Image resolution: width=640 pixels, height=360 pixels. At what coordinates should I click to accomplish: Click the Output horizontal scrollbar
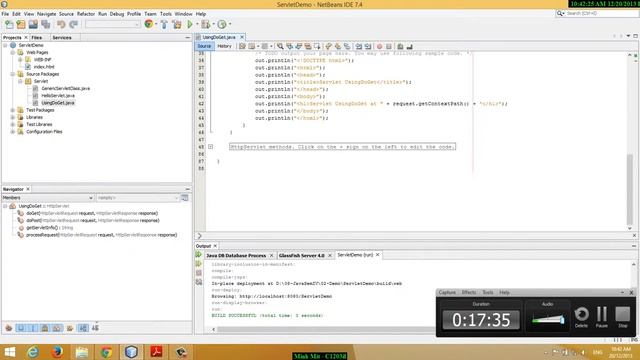pyautogui.click(x=326, y=329)
